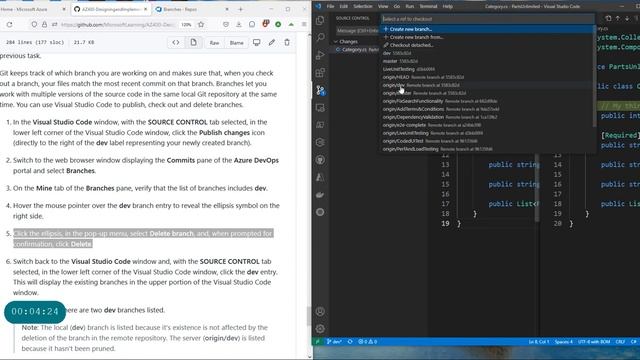Image resolution: width=640 pixels, height=360 pixels.
Task: Open the Run menu in VS Code
Action: coord(409,7)
